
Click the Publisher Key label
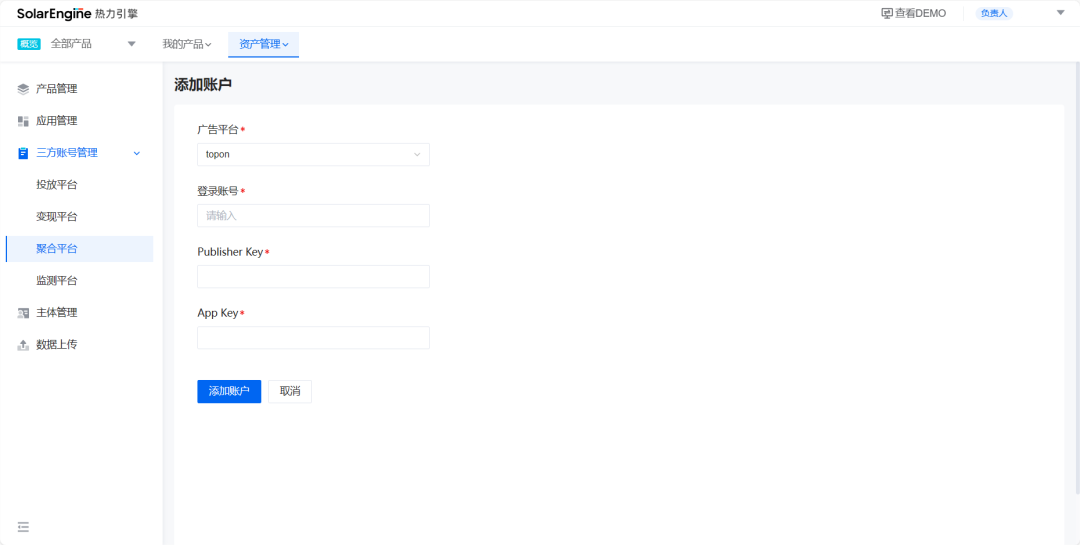[230, 252]
